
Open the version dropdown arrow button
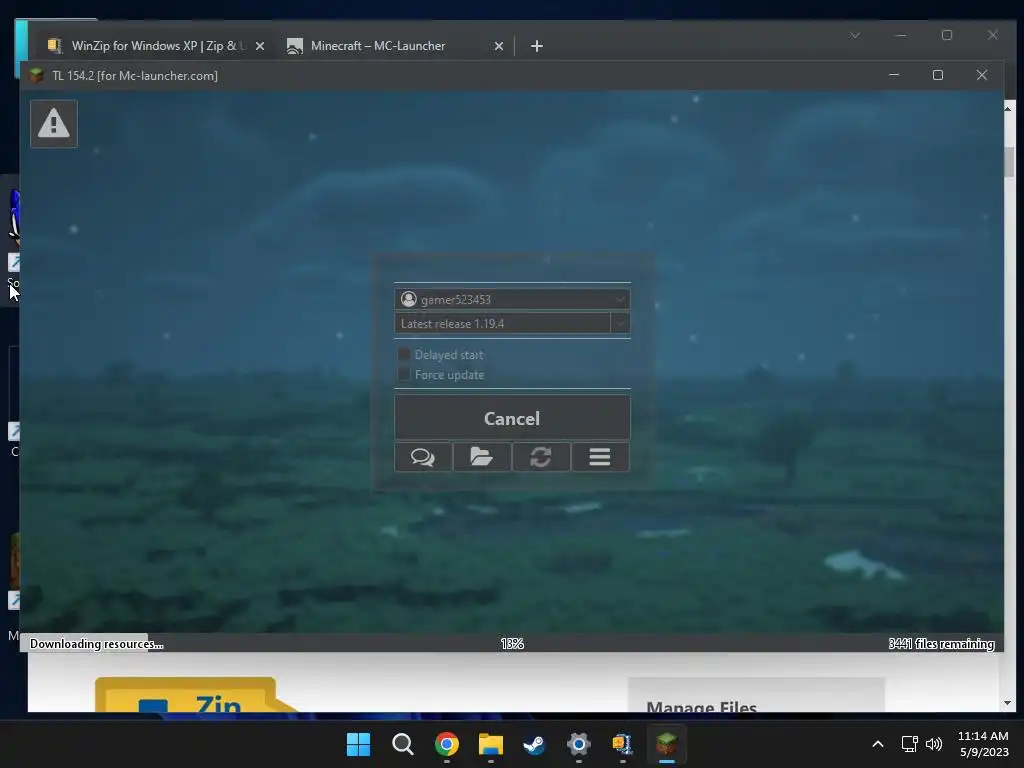click(620, 323)
